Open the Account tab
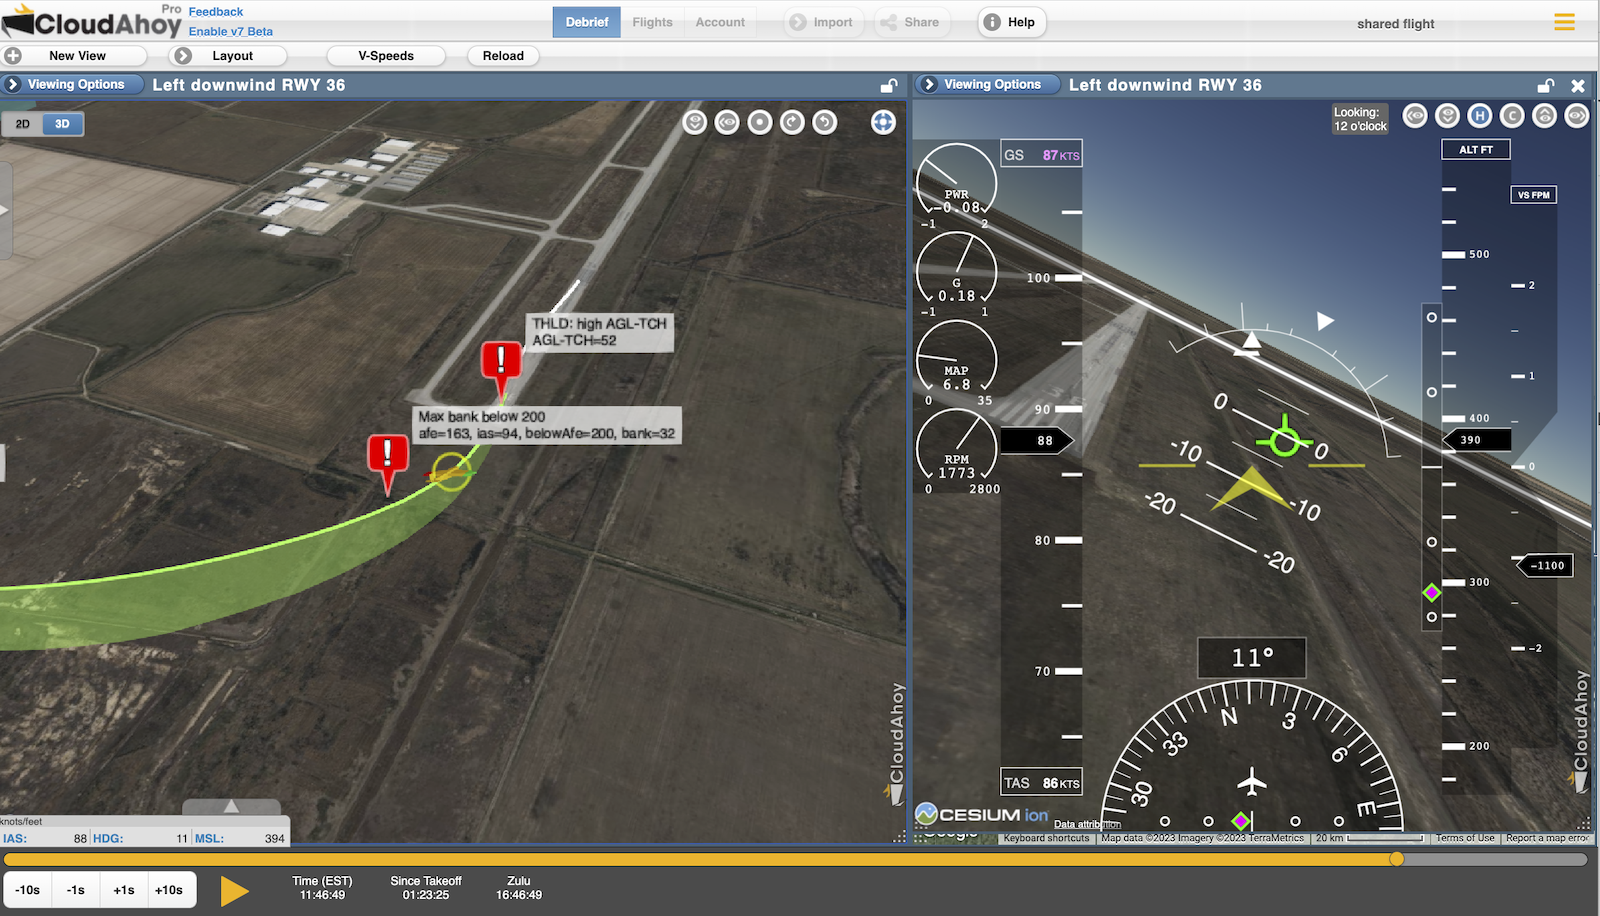This screenshot has width=1600, height=916. 720,22
